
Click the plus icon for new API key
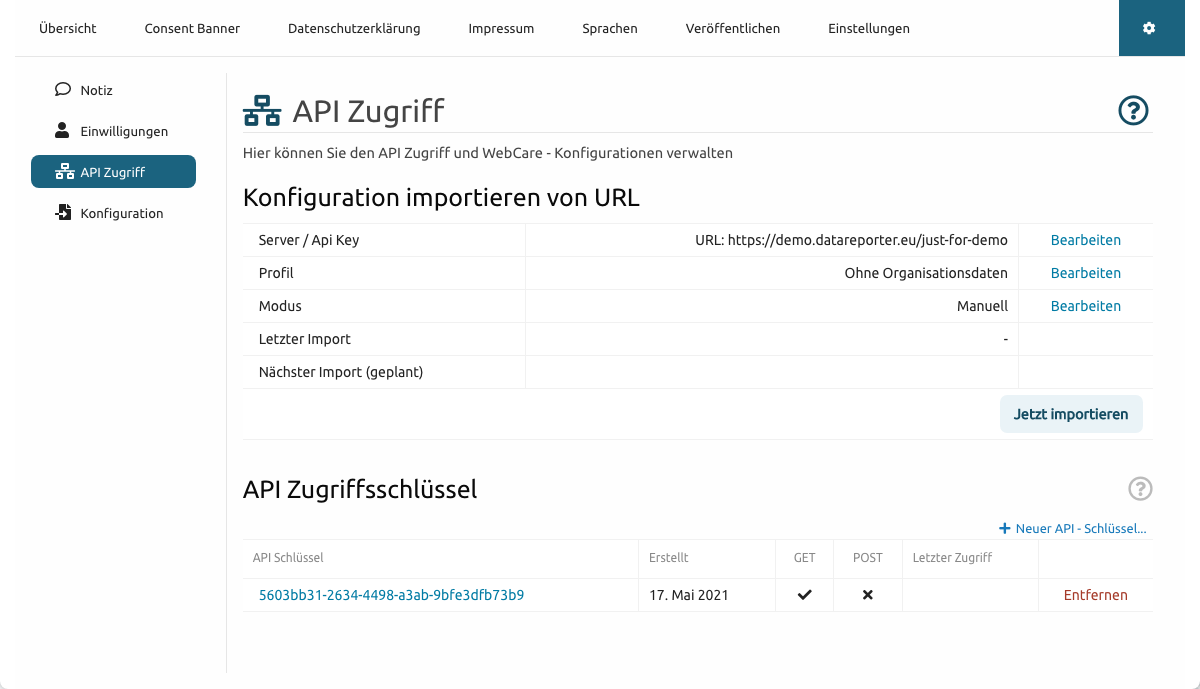(x=1004, y=528)
